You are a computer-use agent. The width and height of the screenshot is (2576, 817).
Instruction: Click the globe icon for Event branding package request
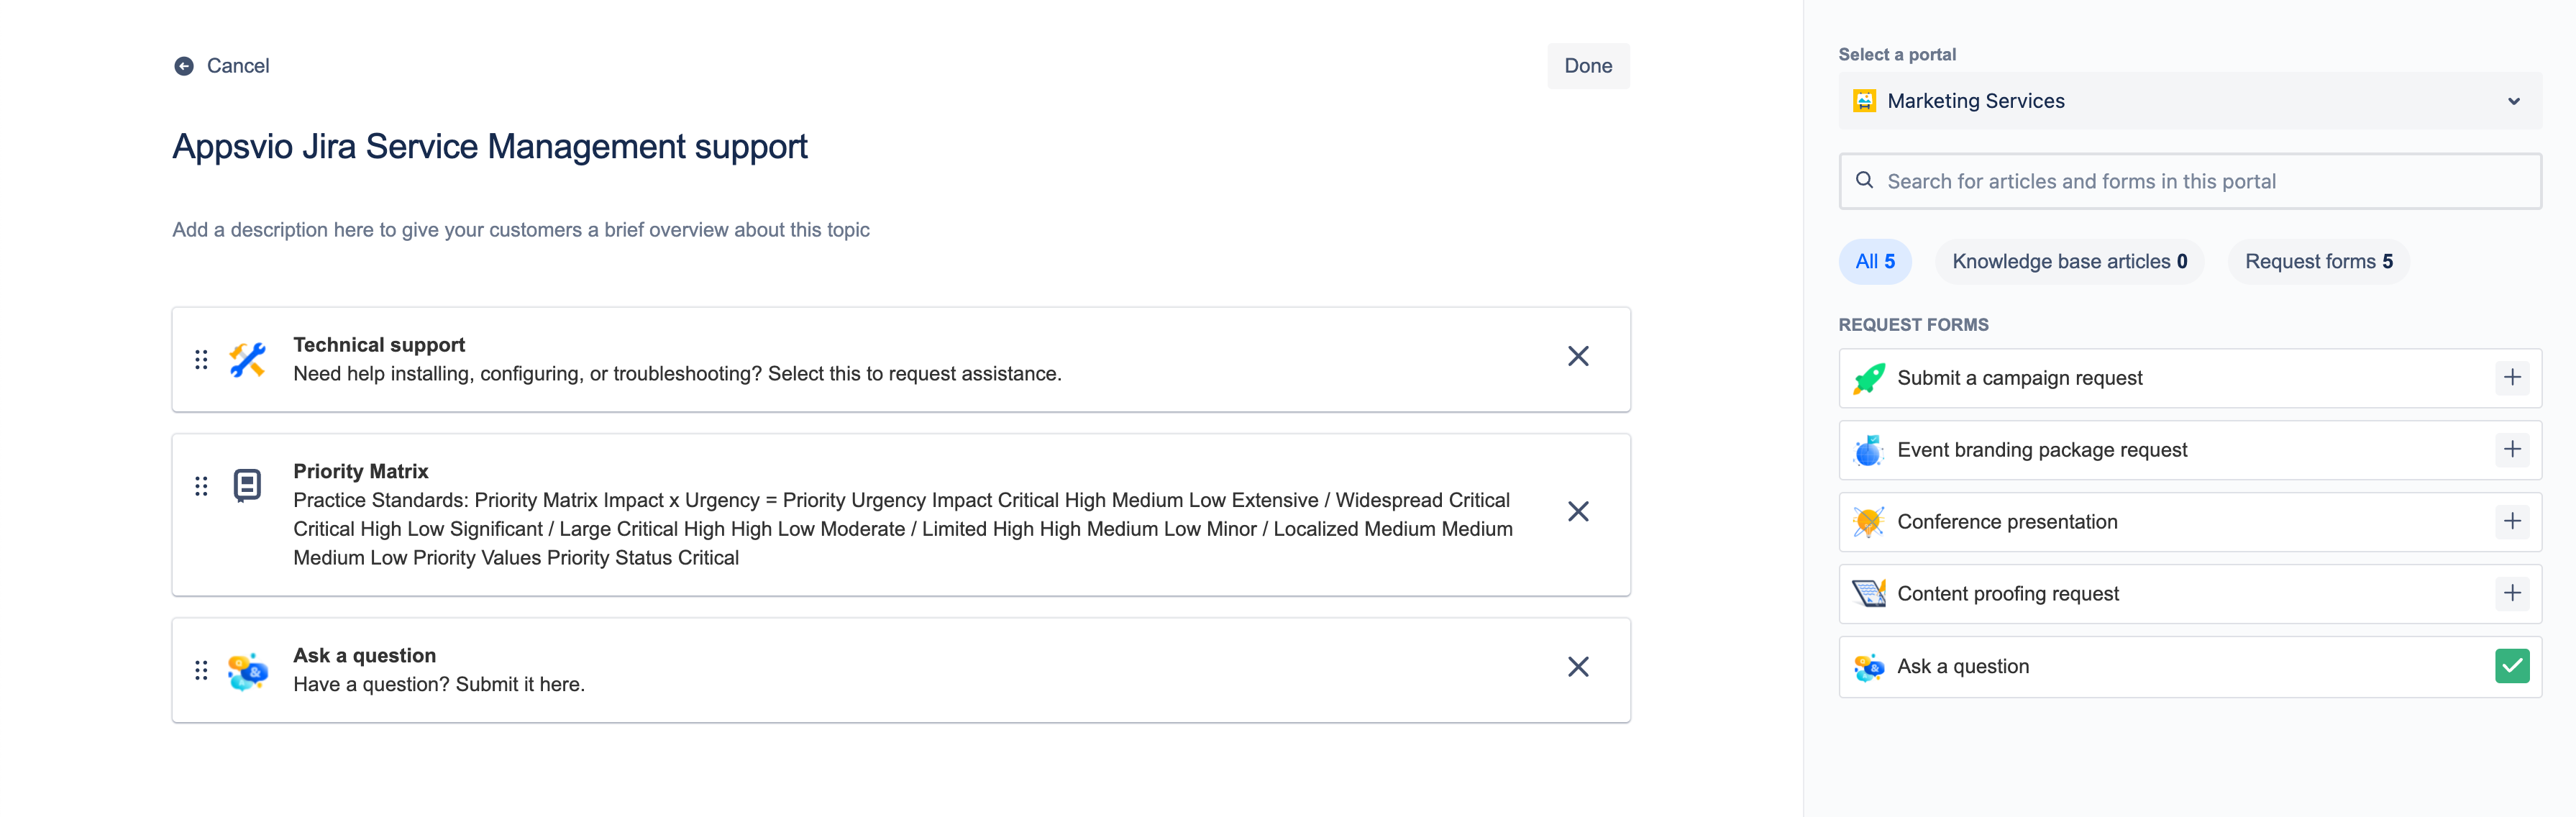click(1869, 449)
